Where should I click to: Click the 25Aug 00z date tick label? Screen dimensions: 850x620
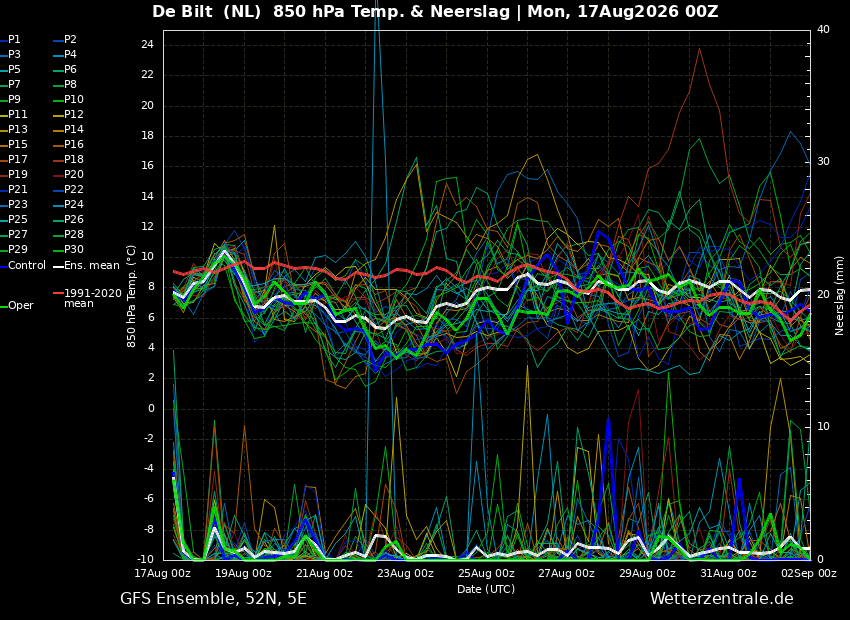[486, 573]
